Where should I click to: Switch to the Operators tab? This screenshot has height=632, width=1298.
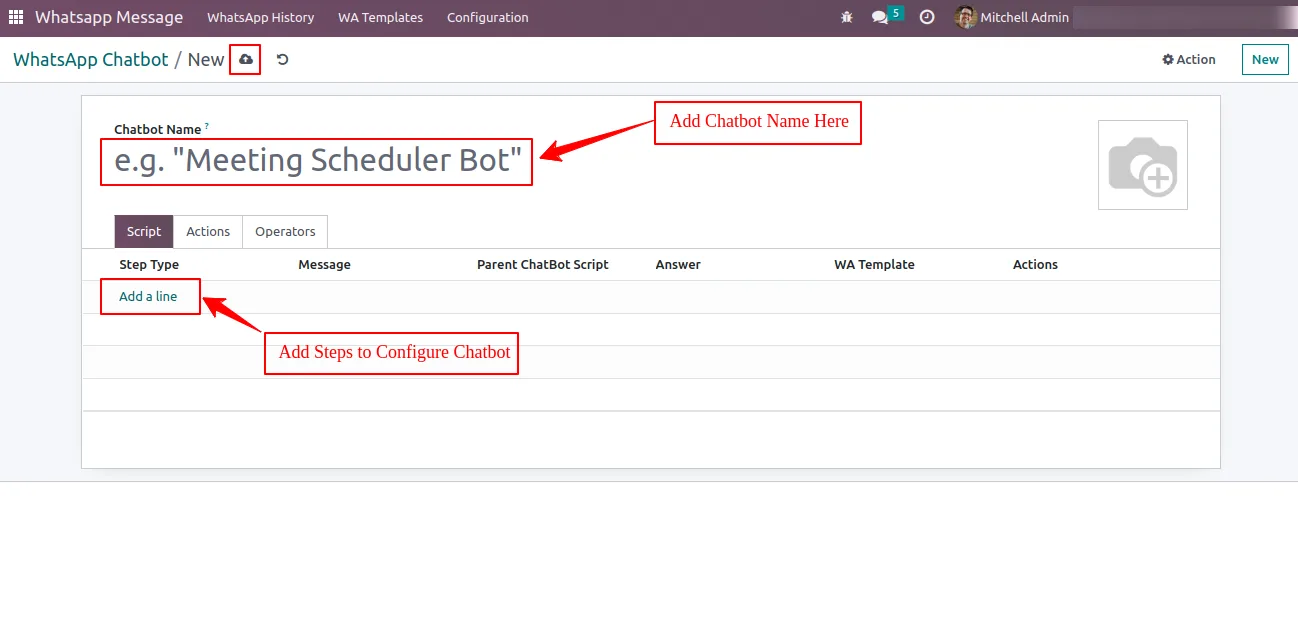click(285, 231)
